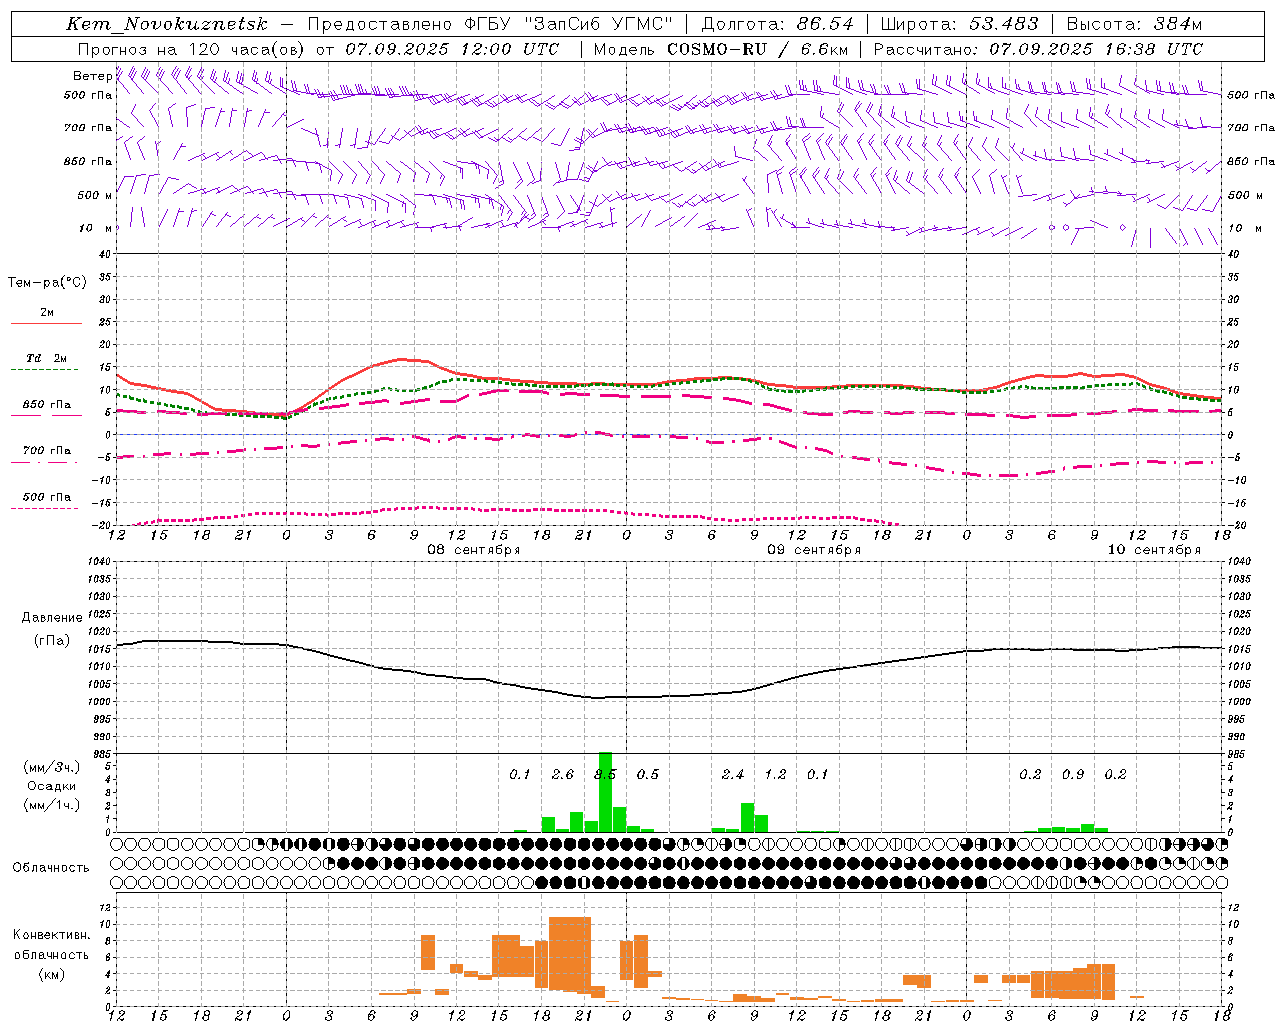Click the Td 2м legend label
This screenshot has height=1024, width=1280.
(46, 358)
